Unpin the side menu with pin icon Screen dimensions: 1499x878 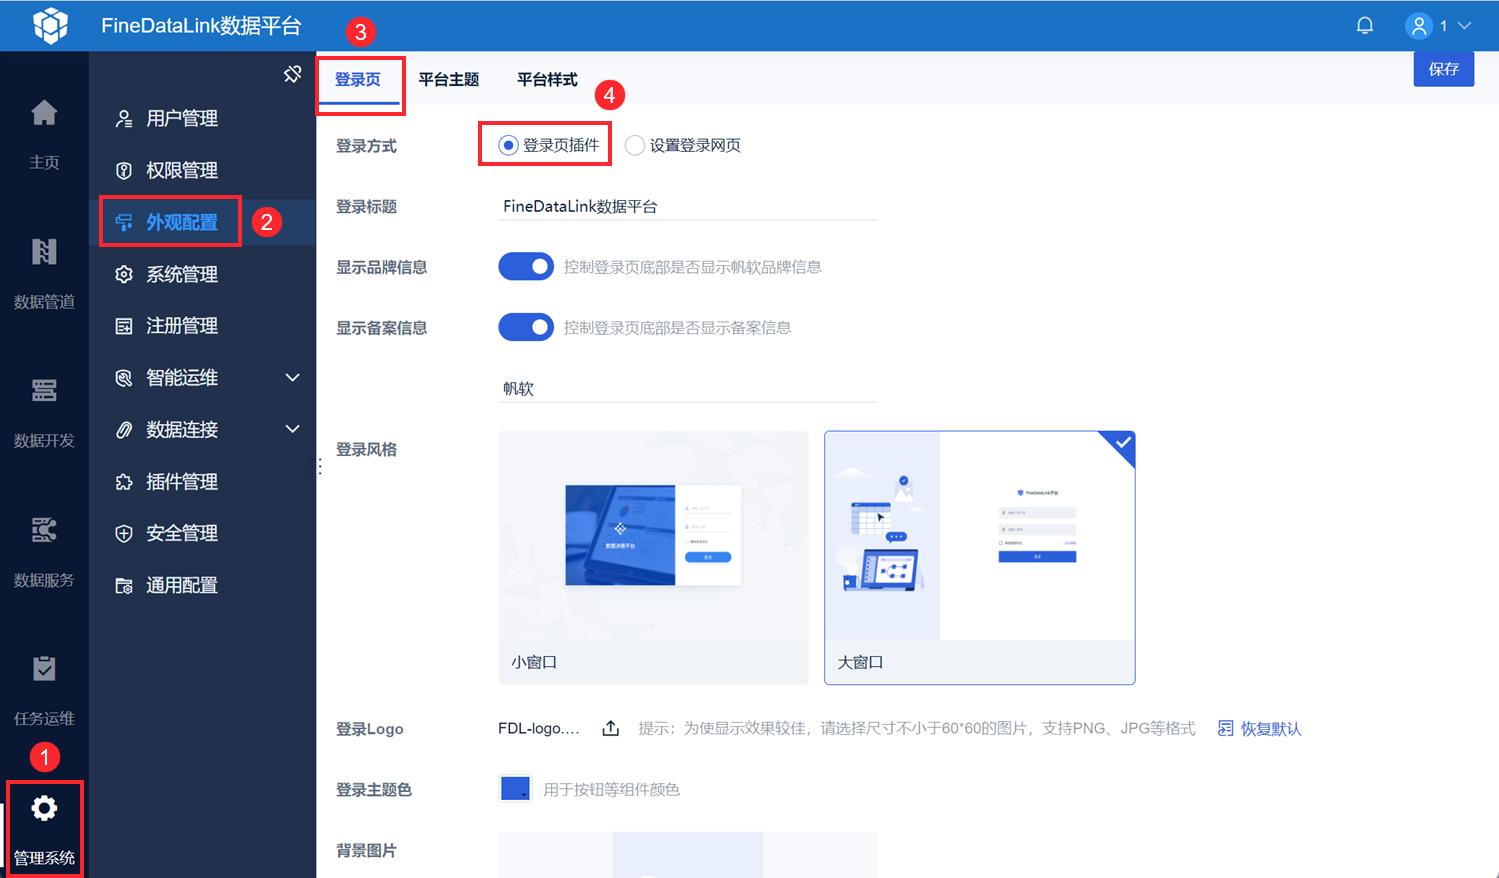(x=292, y=74)
